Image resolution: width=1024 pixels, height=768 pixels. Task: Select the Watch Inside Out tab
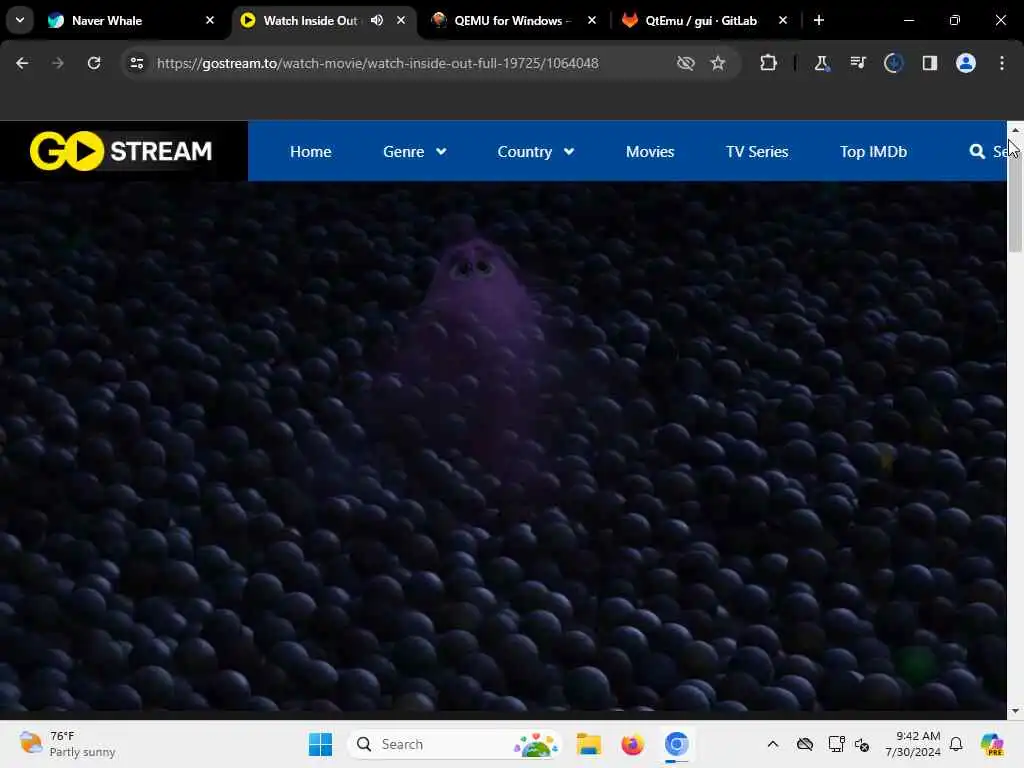coord(310,20)
